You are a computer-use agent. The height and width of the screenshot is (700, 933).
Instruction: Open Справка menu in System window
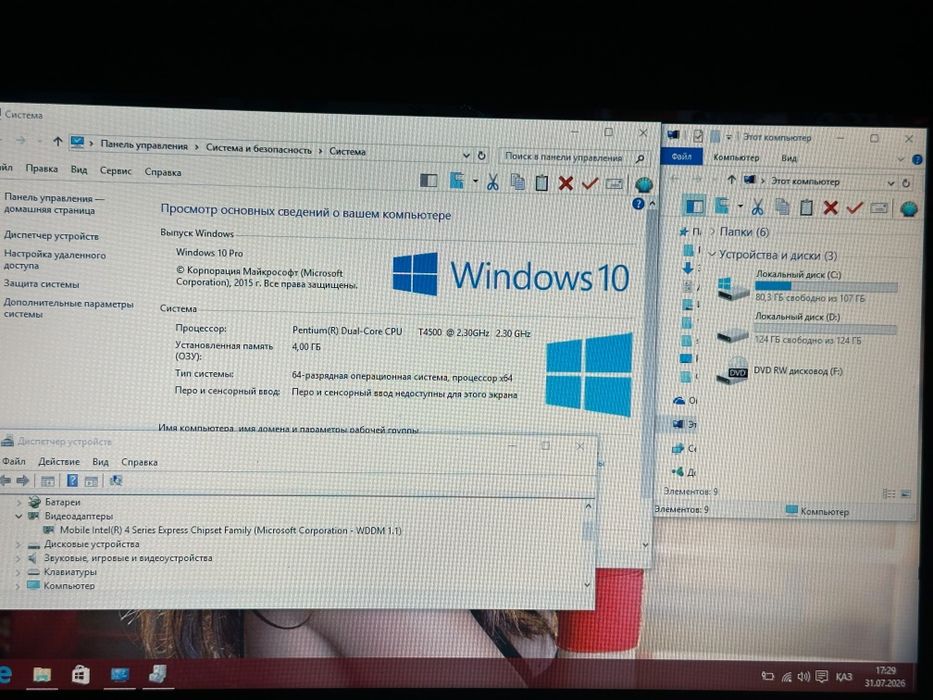(163, 172)
